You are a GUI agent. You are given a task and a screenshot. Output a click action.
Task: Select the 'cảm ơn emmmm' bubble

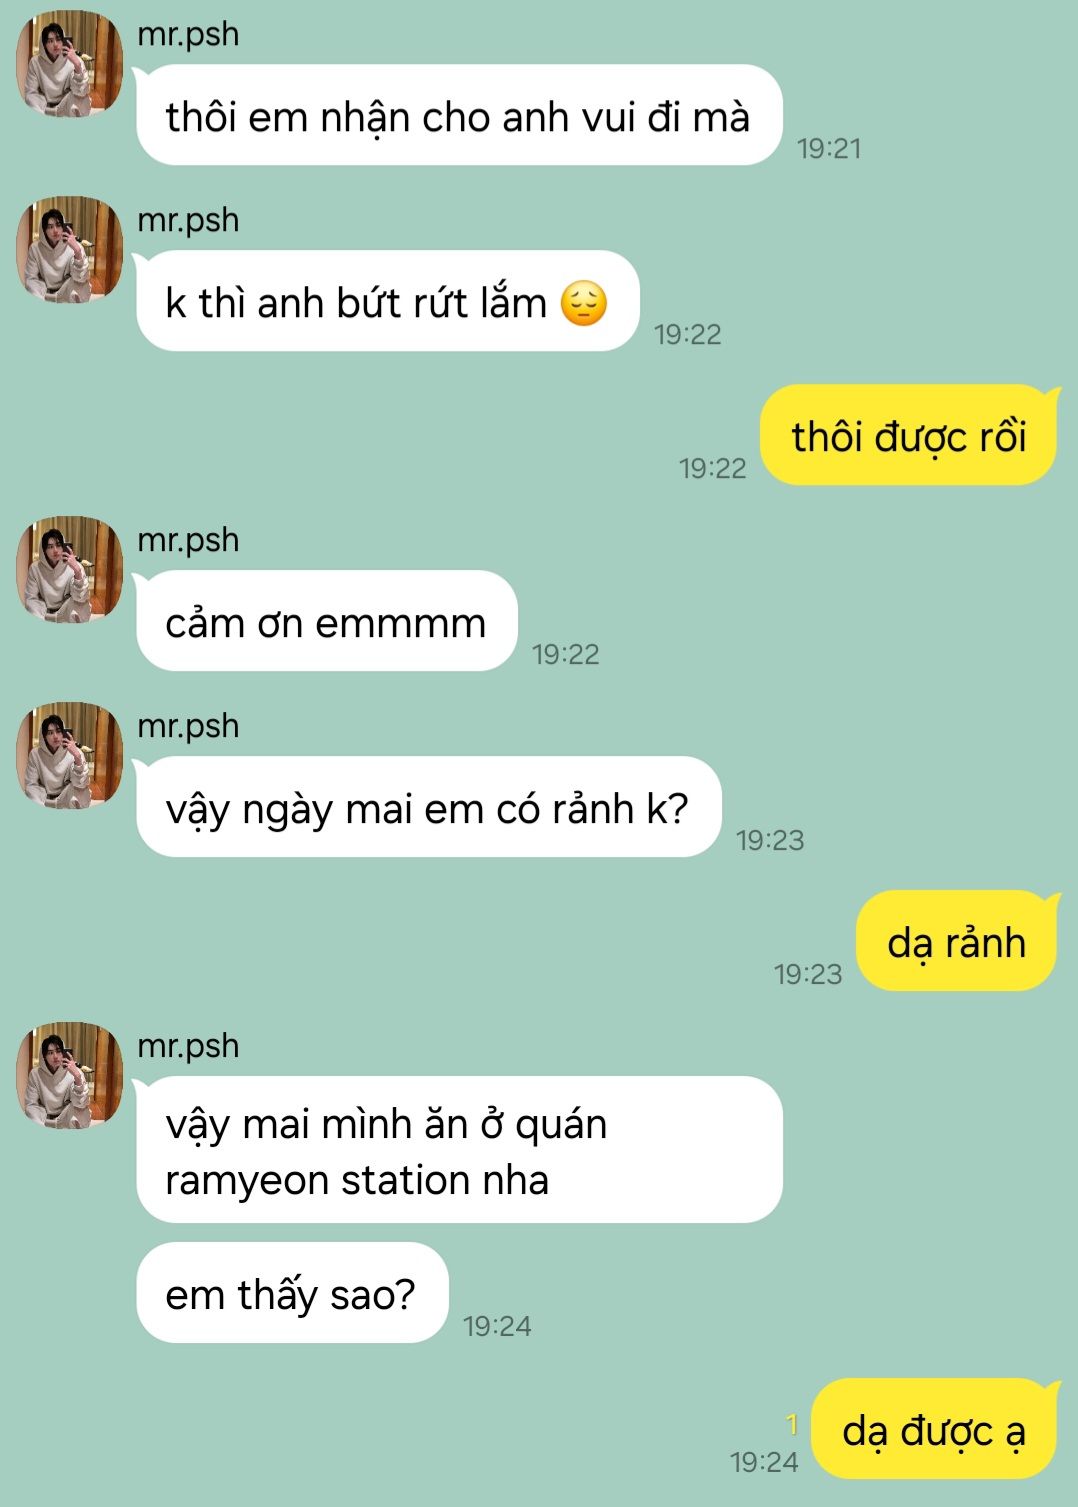tap(326, 621)
